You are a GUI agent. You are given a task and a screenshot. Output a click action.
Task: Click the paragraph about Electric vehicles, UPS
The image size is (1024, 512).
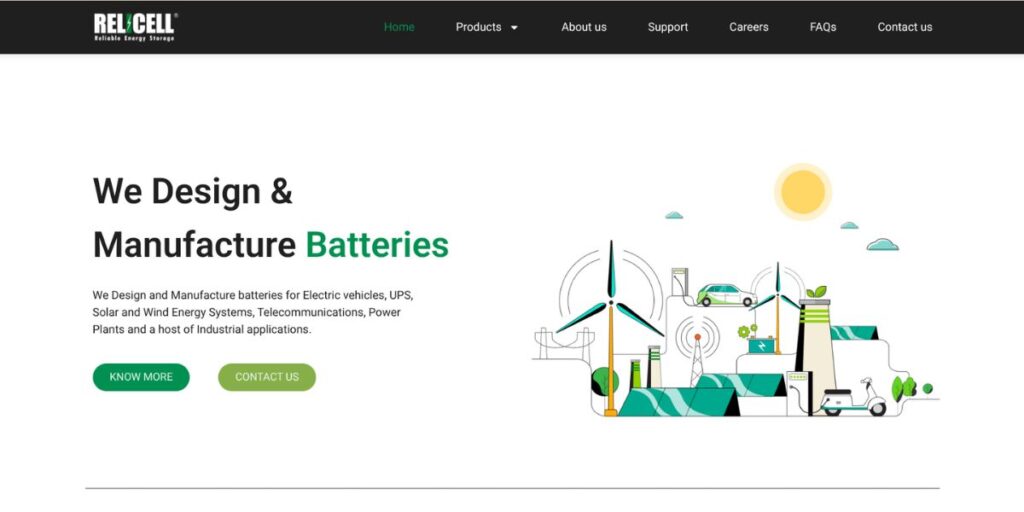[253, 312]
